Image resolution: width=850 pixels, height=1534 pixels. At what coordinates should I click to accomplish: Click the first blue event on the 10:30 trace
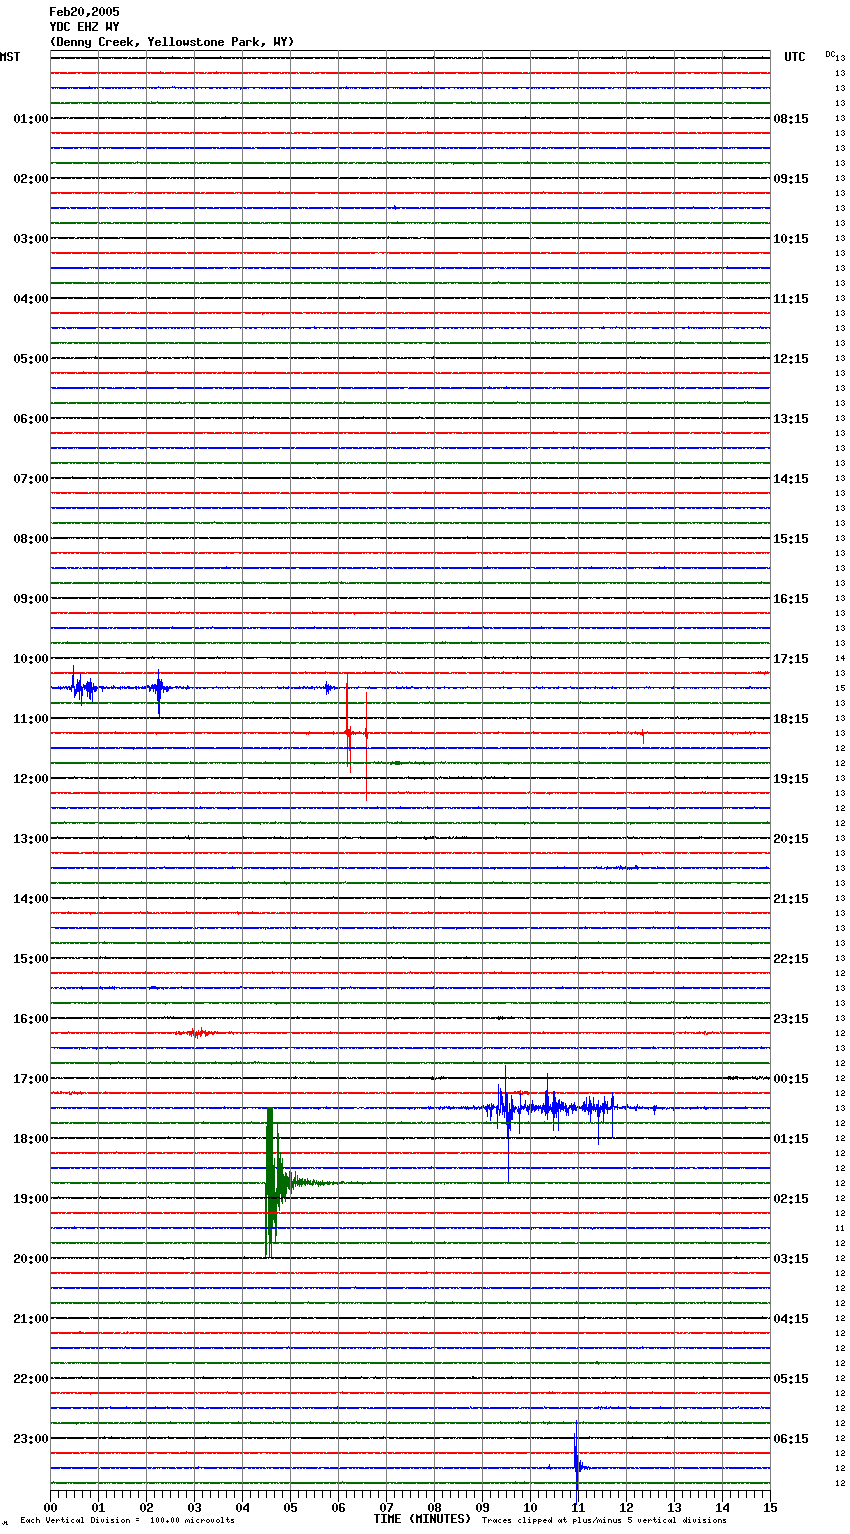tap(84, 688)
